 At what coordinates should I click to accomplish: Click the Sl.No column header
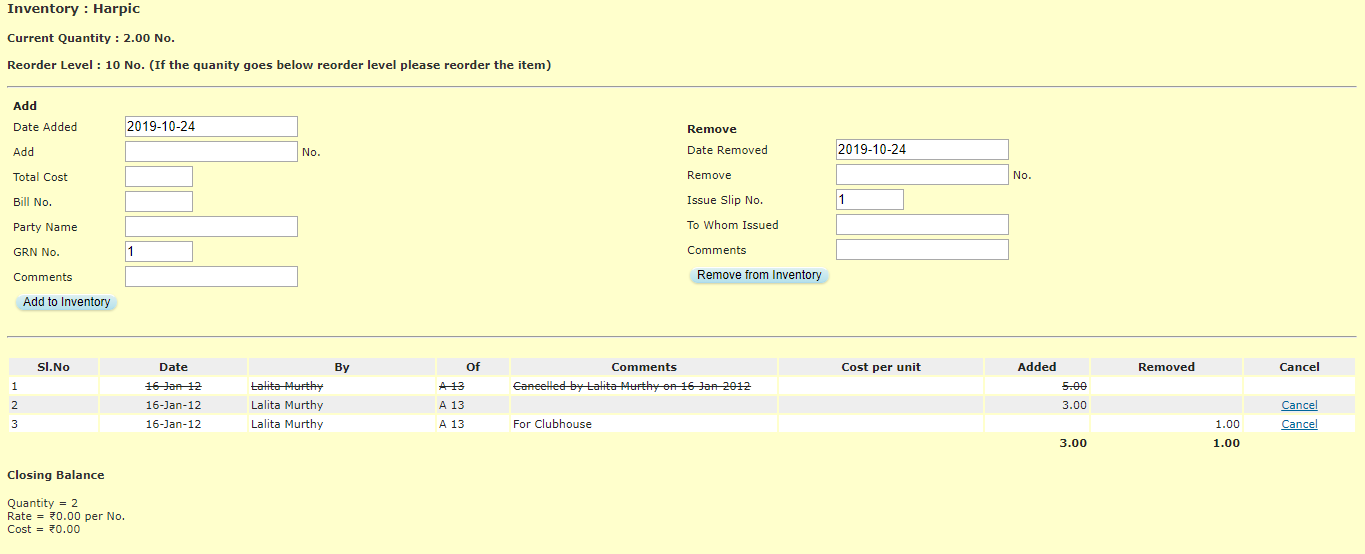point(54,367)
